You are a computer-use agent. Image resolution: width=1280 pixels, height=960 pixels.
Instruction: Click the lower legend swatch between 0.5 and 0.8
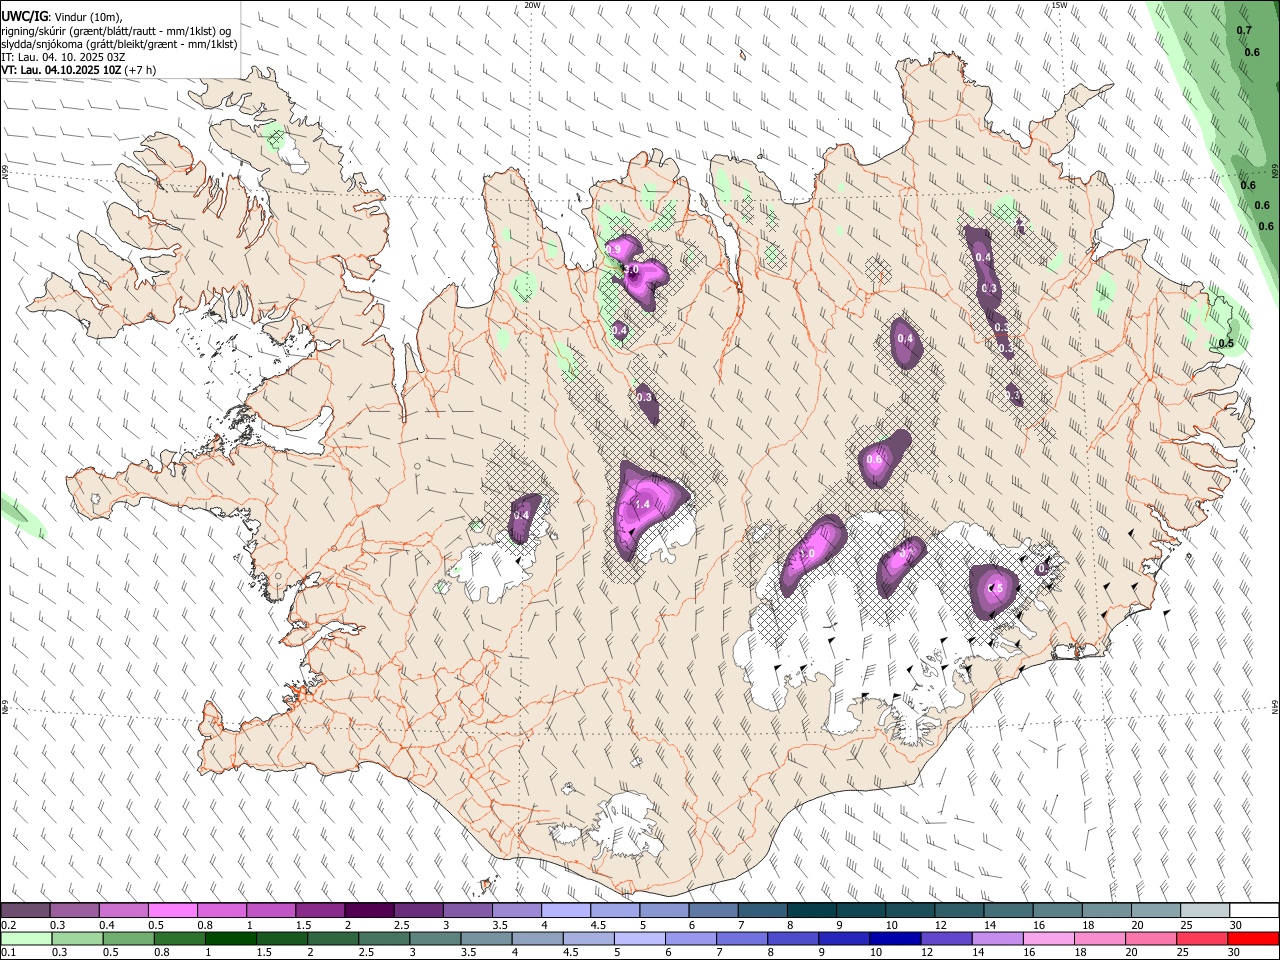(x=128, y=939)
